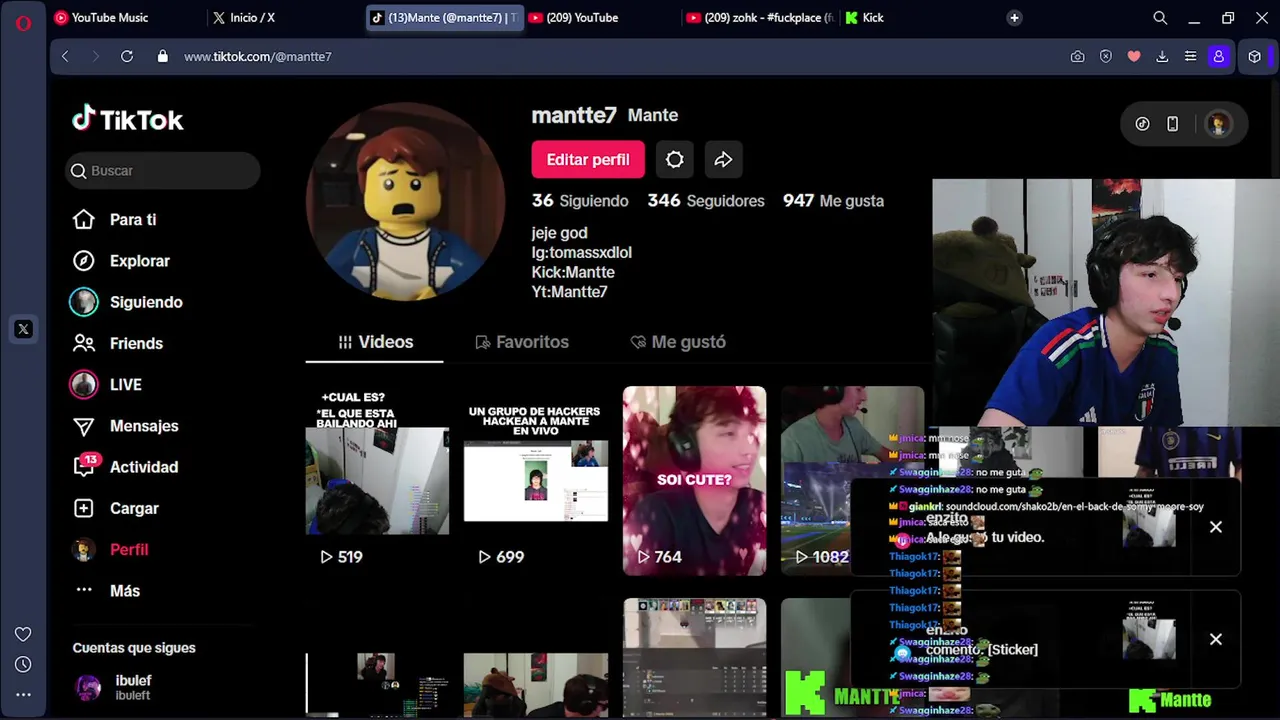Screen dimensions: 1280x720
Task: Open the SOI CUTE? video
Action: (x=694, y=481)
